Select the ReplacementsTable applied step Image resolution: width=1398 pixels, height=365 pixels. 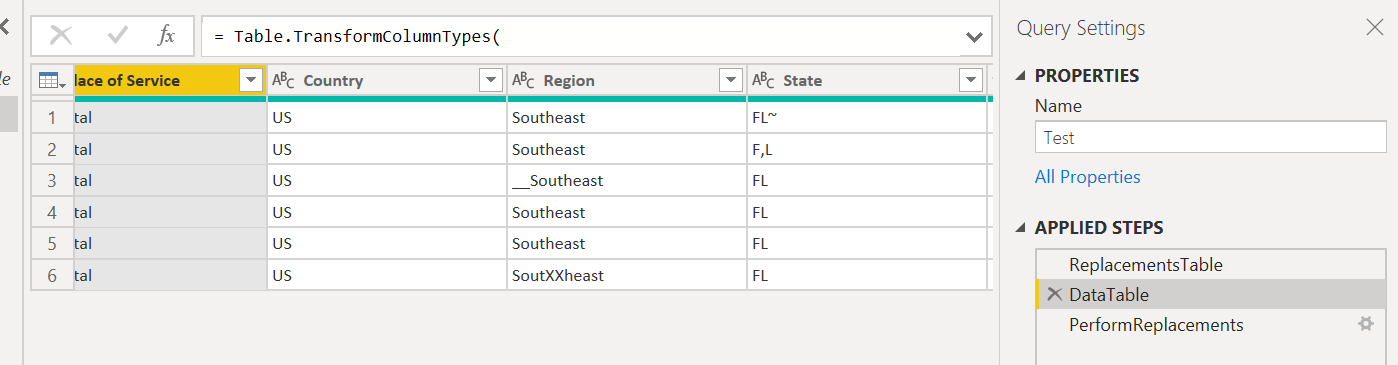pyautogui.click(x=1211, y=265)
